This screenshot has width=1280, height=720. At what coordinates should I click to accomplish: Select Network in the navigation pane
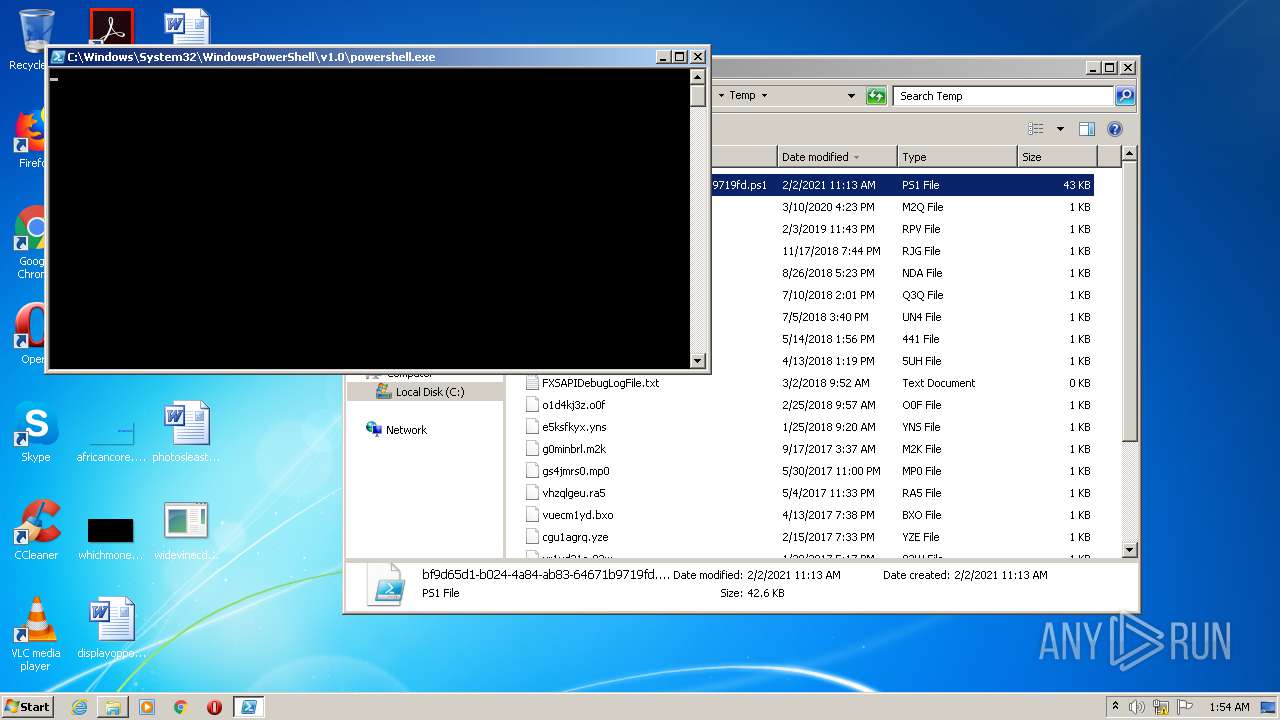406,430
